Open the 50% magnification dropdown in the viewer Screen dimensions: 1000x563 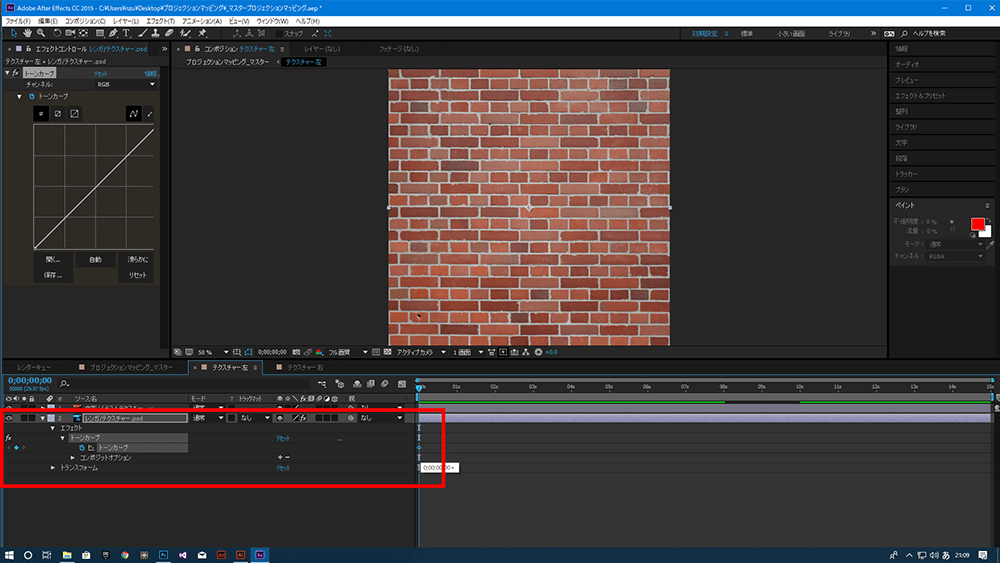[x=208, y=352]
